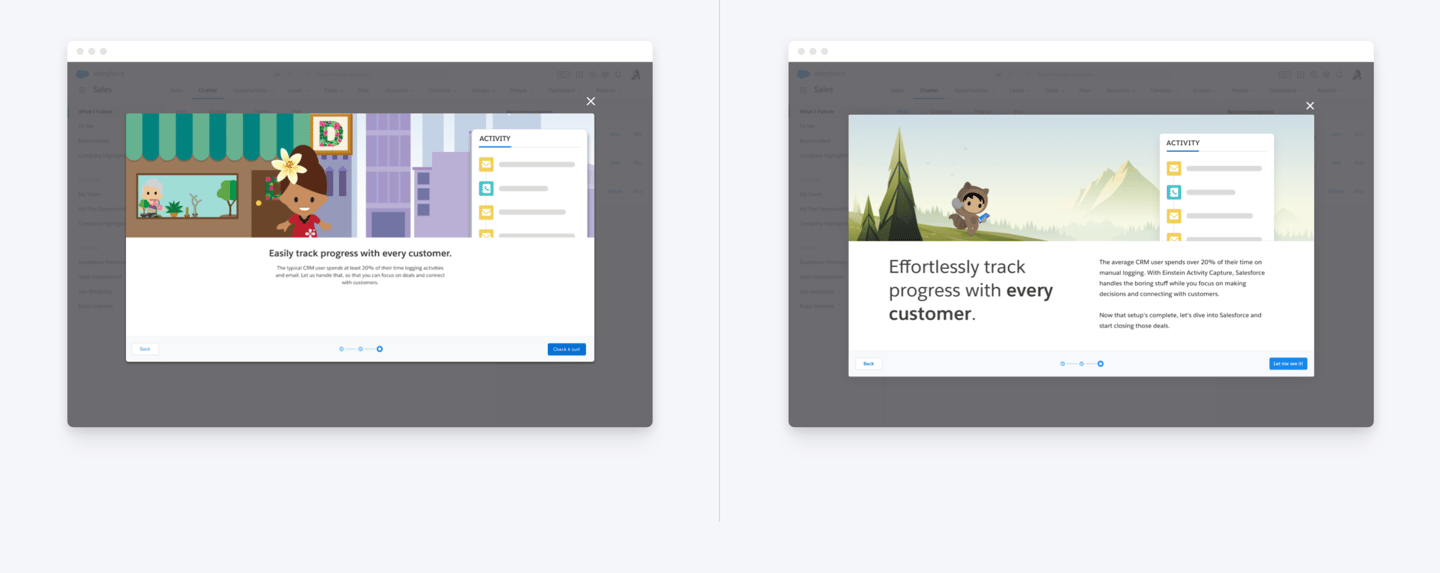Open the Chatter tab behind the storefront dialog

coord(208,90)
